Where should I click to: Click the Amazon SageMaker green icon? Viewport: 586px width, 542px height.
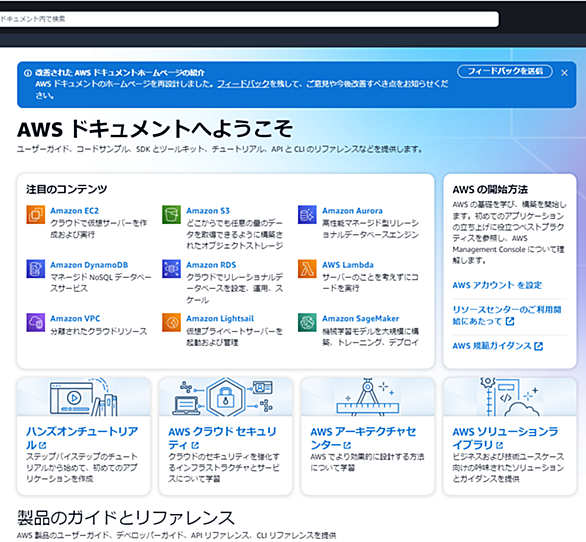coord(307,322)
